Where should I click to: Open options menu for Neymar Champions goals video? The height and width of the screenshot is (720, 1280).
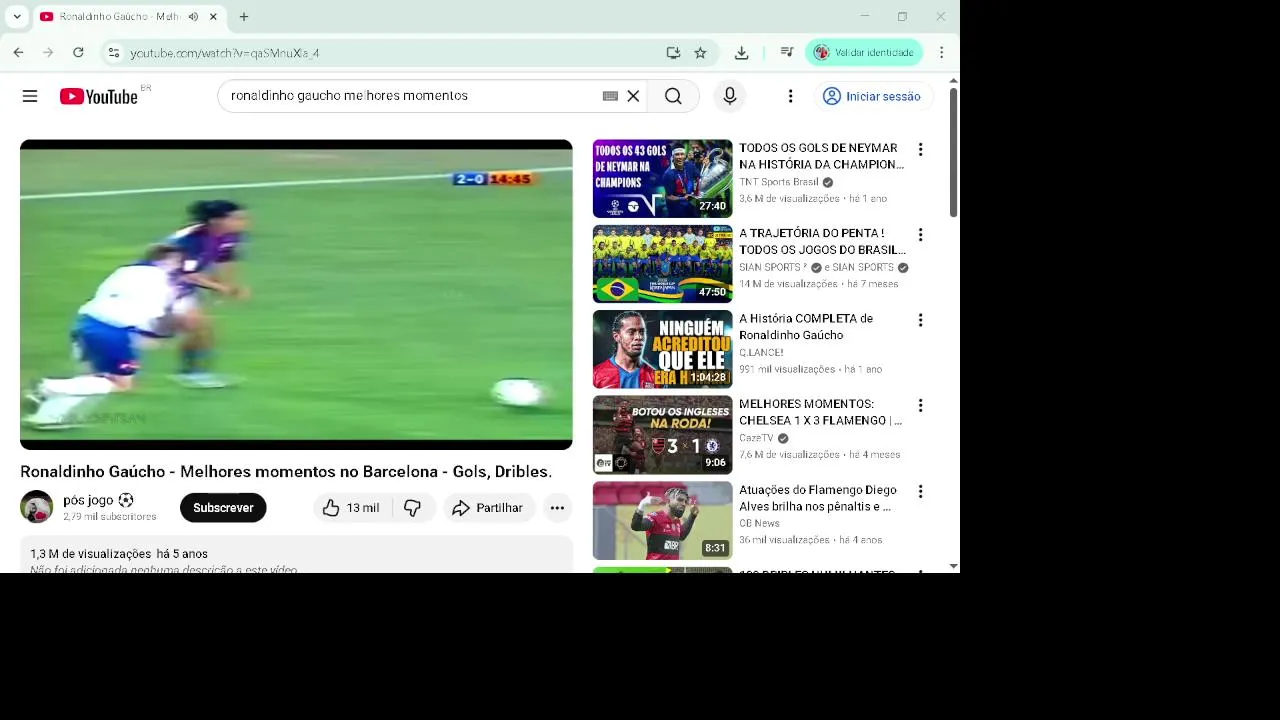click(920, 150)
